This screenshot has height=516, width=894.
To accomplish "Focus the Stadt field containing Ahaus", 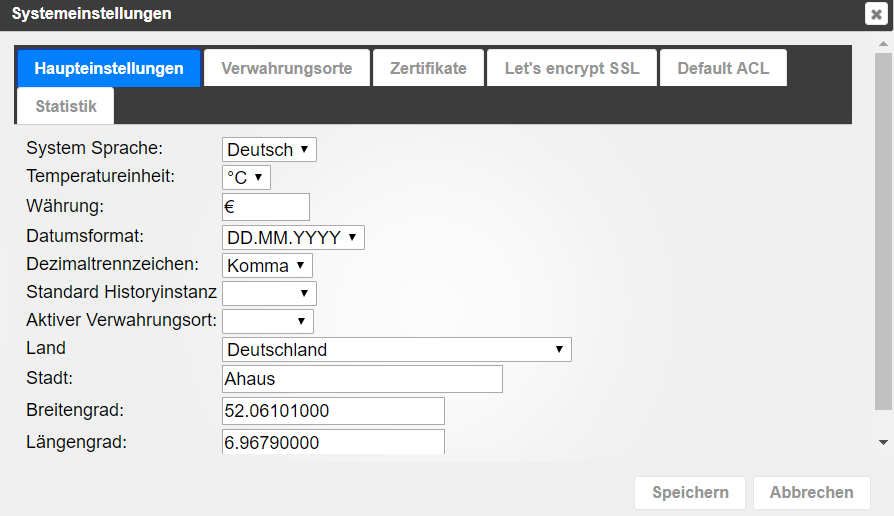I will tap(362, 379).
